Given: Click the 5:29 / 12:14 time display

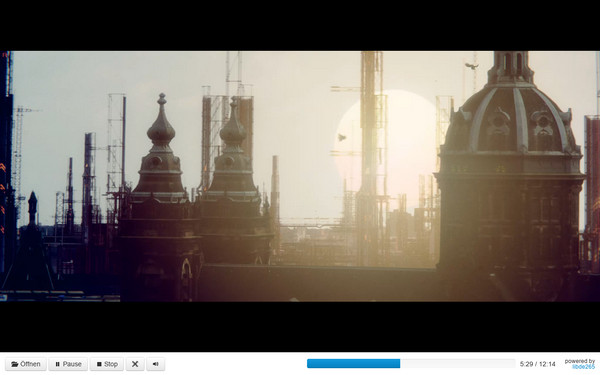Looking at the screenshot, I should click(x=537, y=364).
